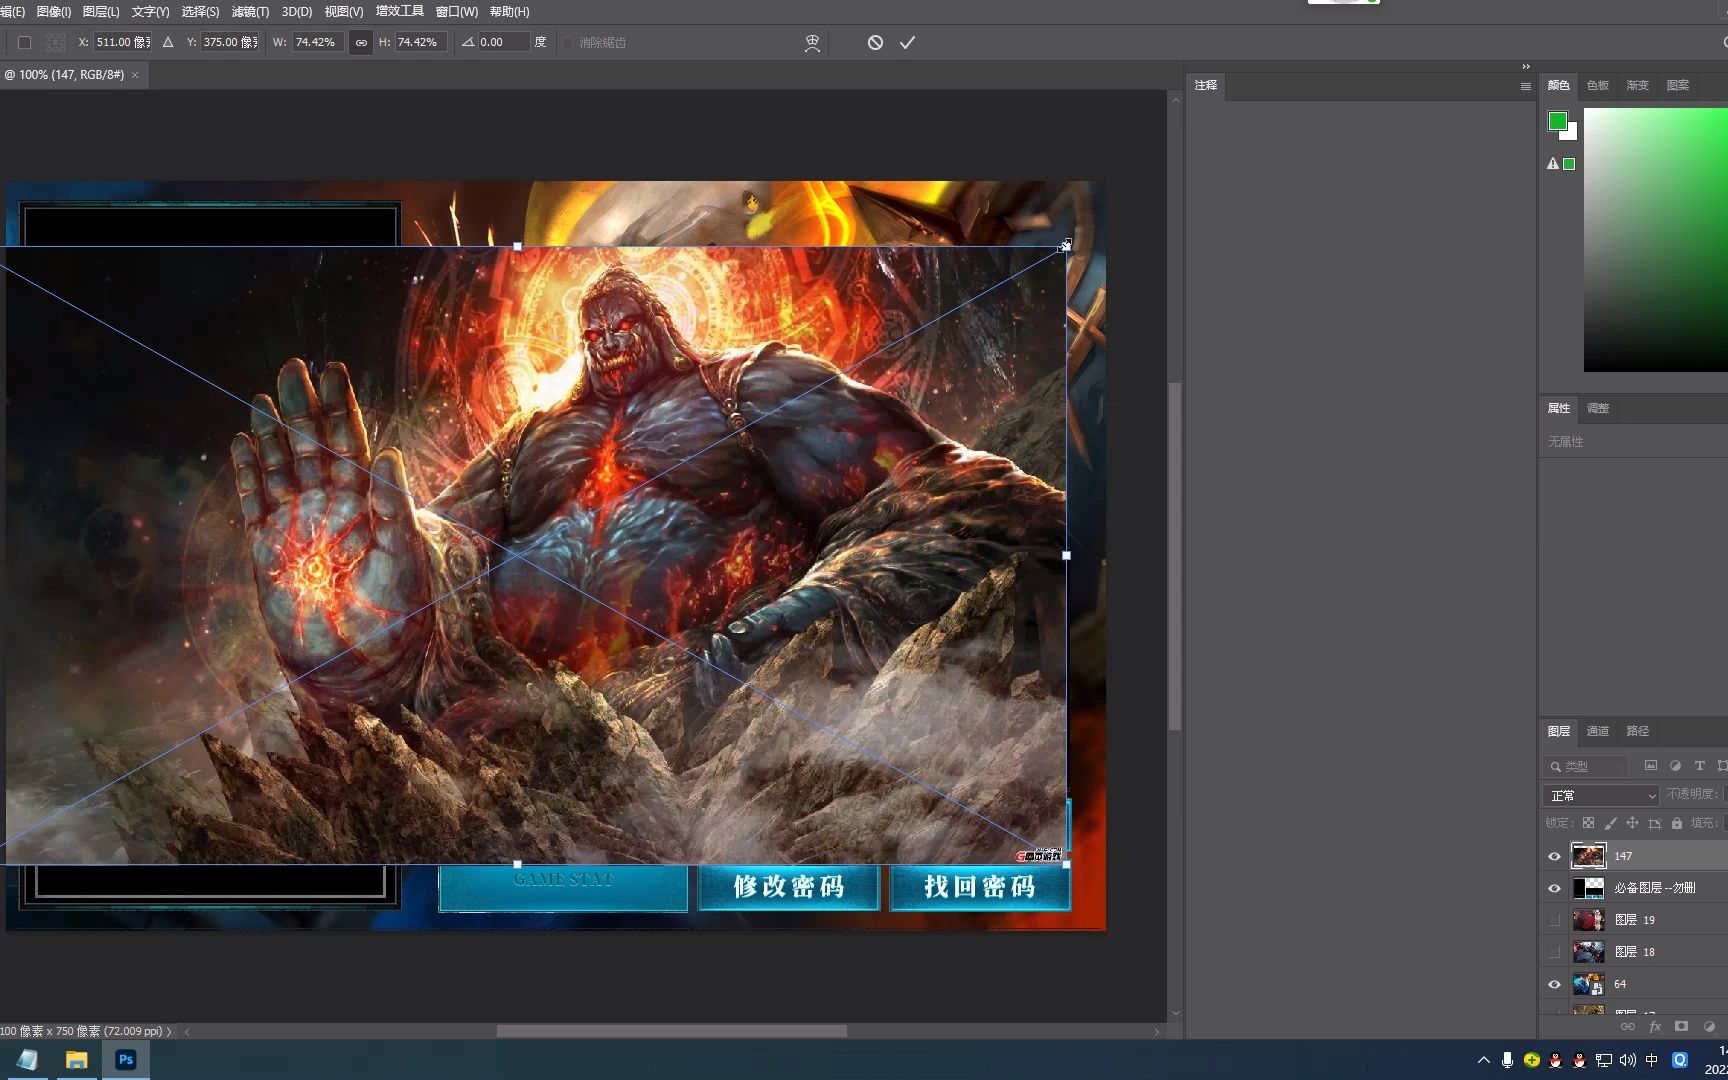Open the 窗口(W) menu

pos(457,11)
